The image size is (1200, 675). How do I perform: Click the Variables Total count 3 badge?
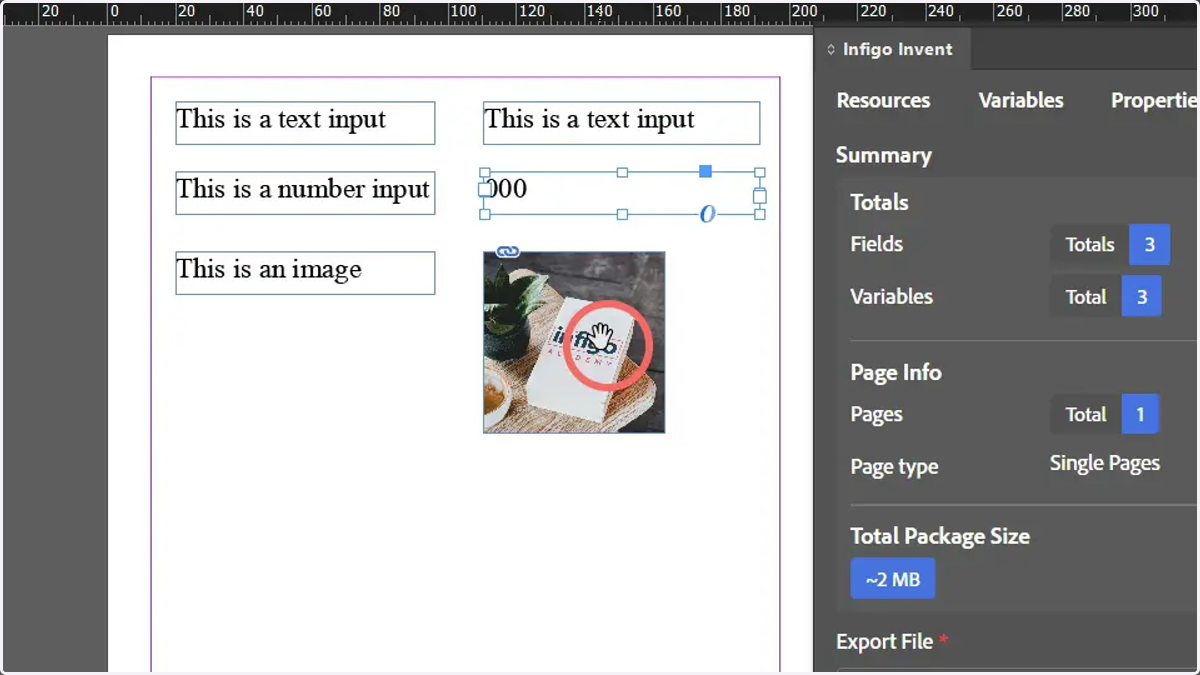coord(1142,296)
